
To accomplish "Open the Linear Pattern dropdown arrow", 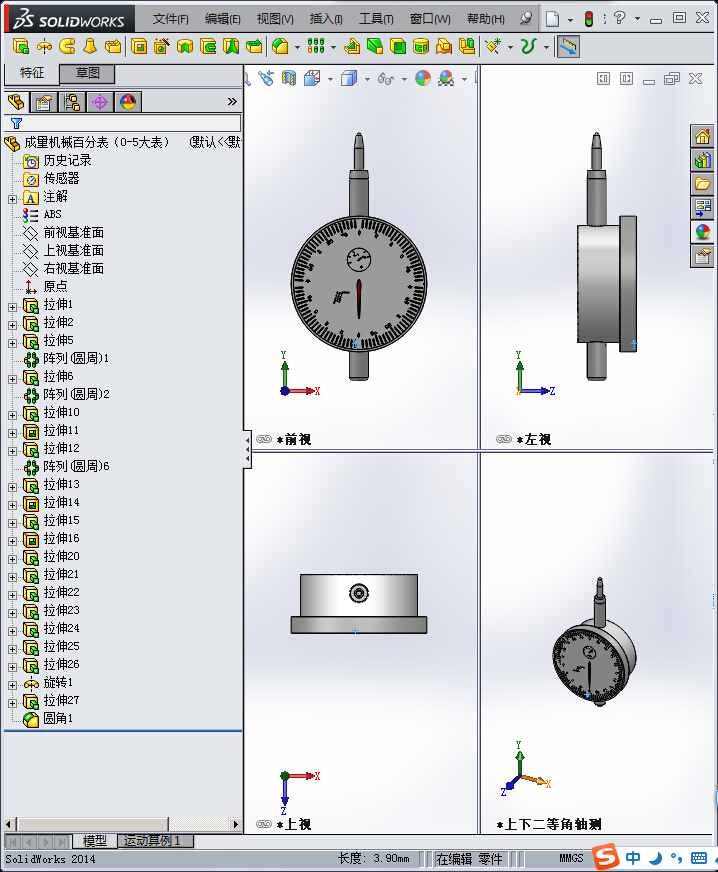I will 333,47.
